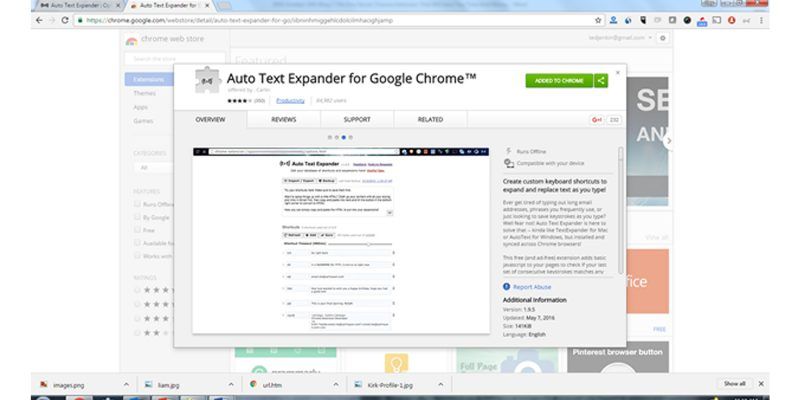Open the Categories All dropdown
This screenshot has width=800, height=400.
153,167
